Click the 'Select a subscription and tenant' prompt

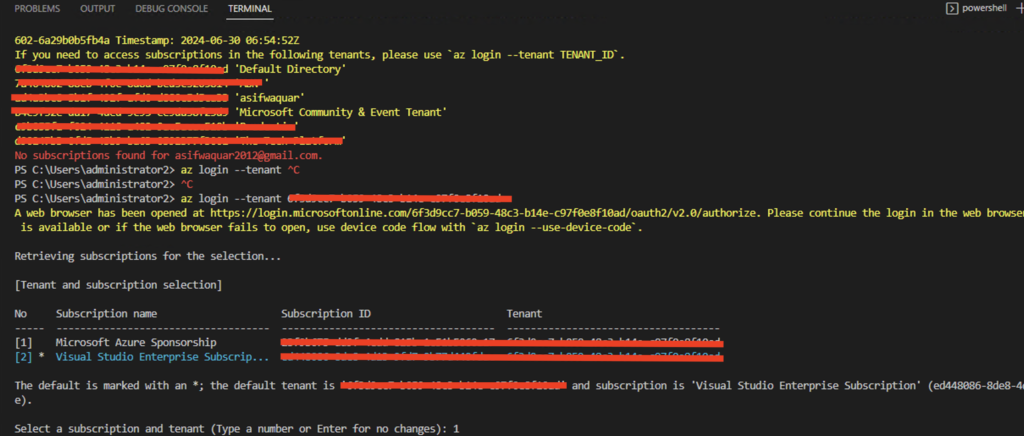pos(237,429)
